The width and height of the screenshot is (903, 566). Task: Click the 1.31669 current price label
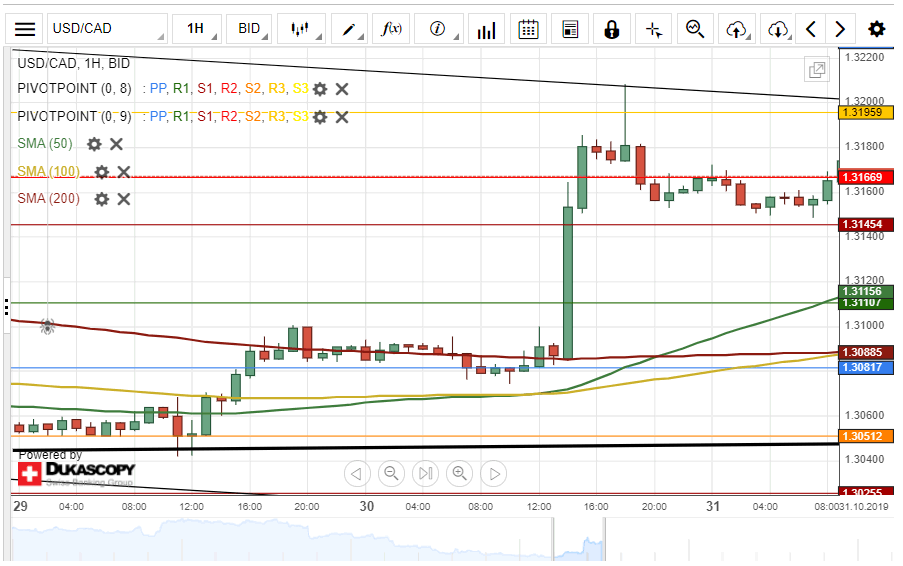862,177
